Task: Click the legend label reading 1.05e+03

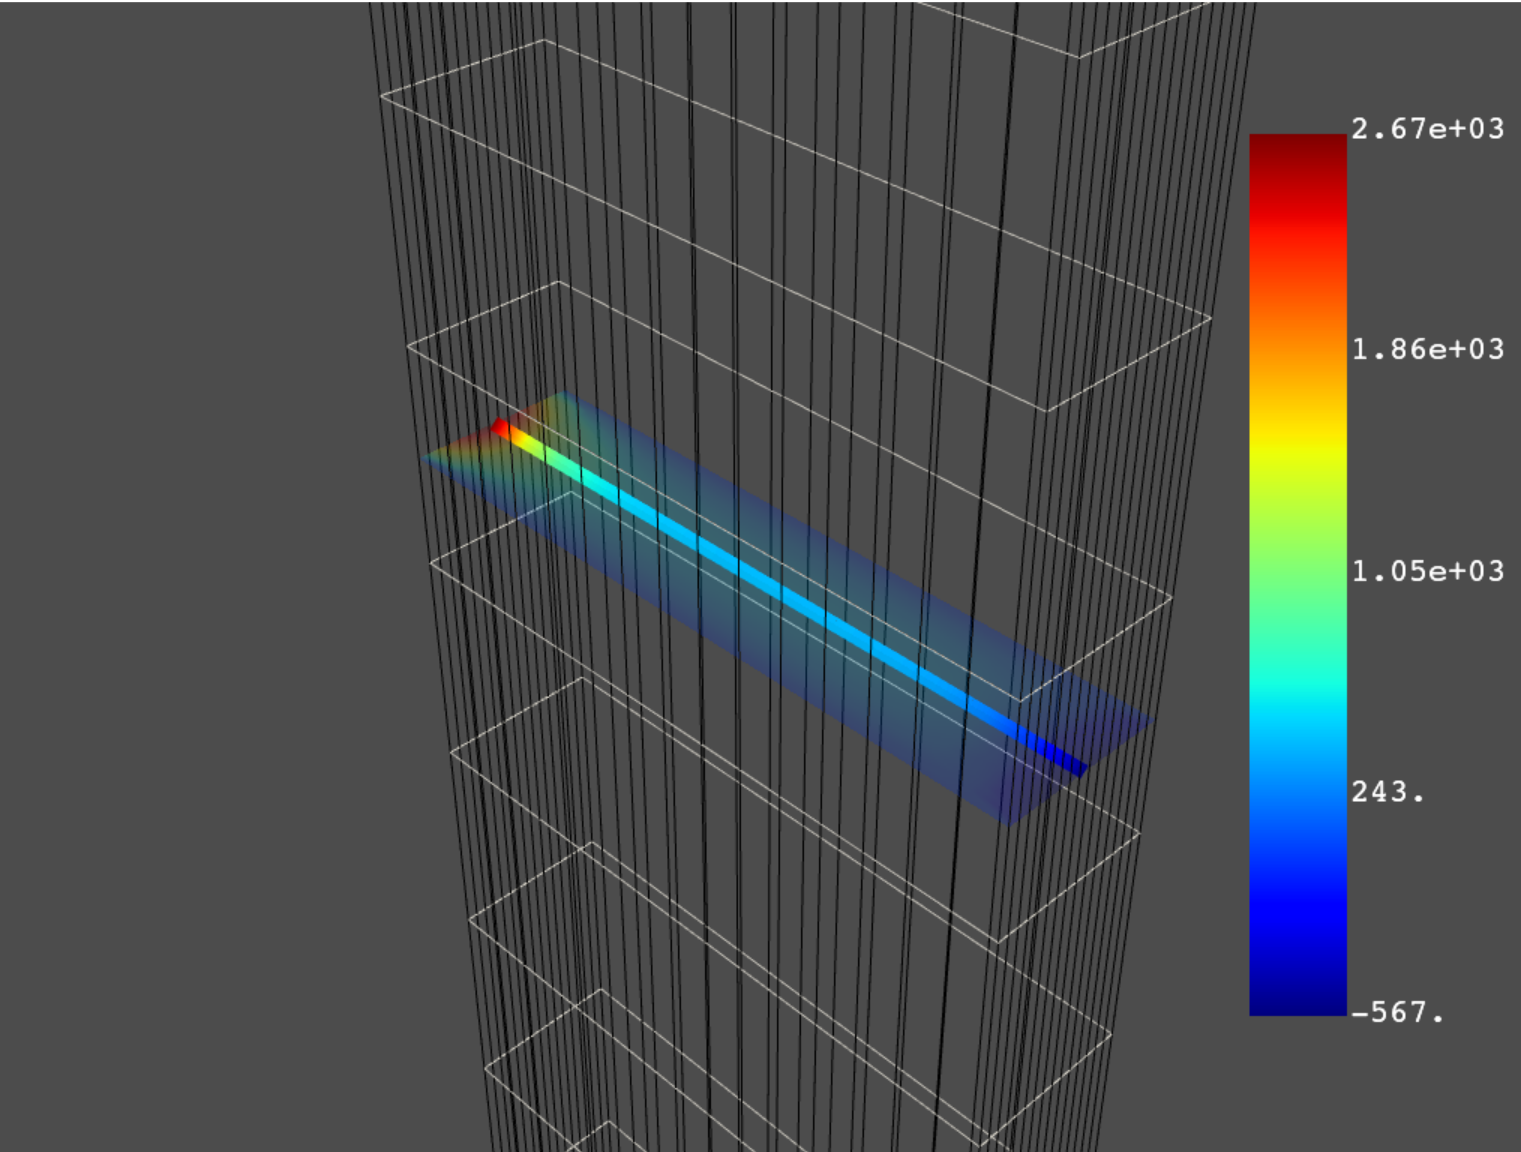Action: [x=1428, y=570]
